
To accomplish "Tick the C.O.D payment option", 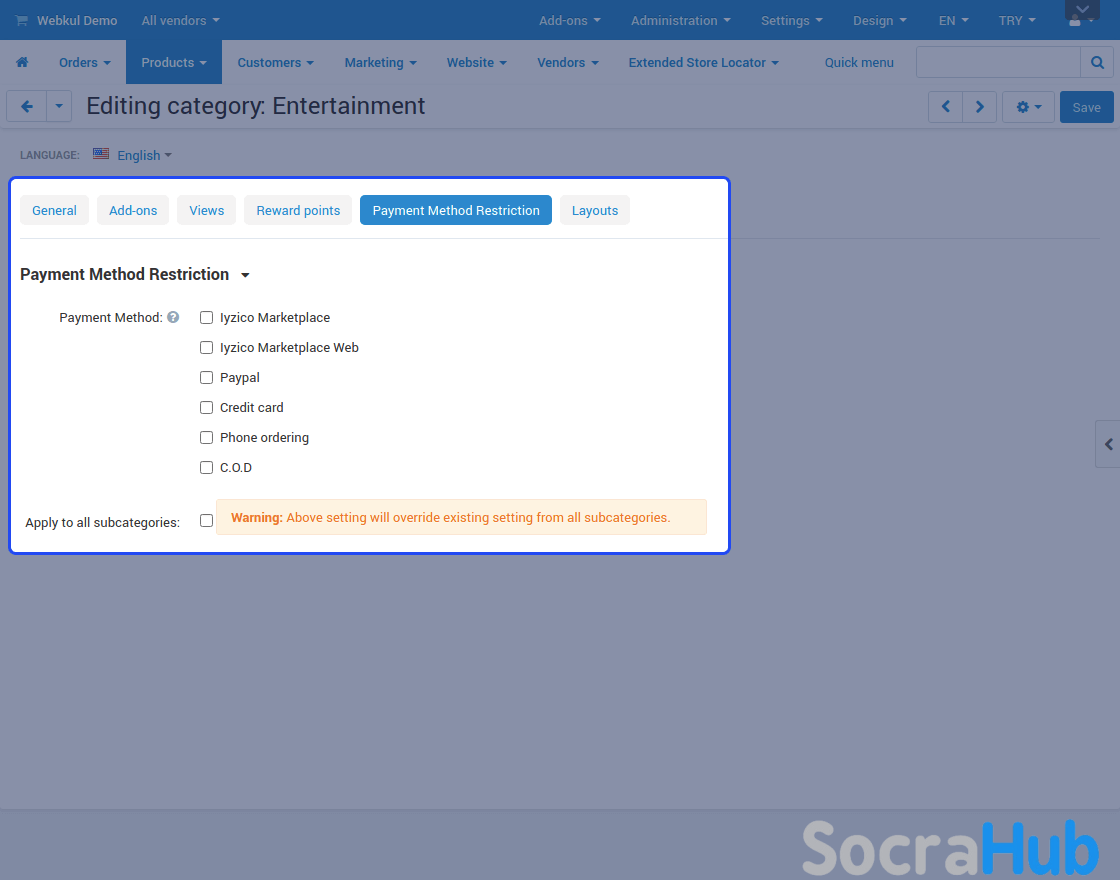I will (207, 468).
